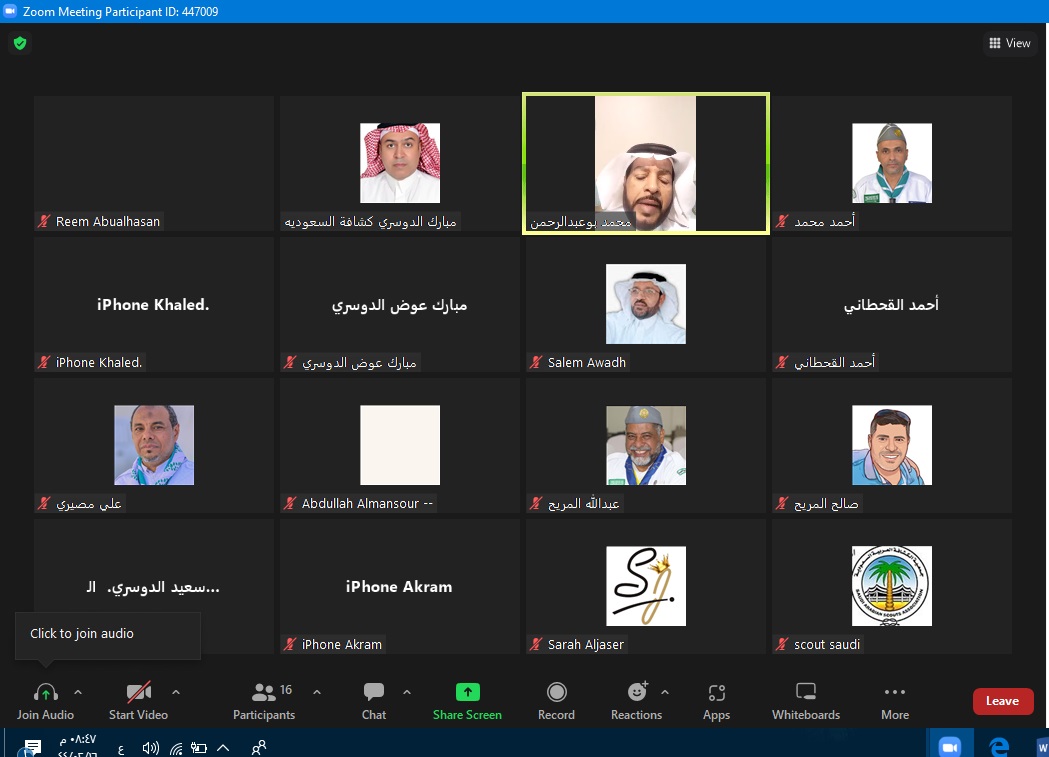Image resolution: width=1049 pixels, height=757 pixels.
Task: Open the Chat panel
Action: pos(374,692)
